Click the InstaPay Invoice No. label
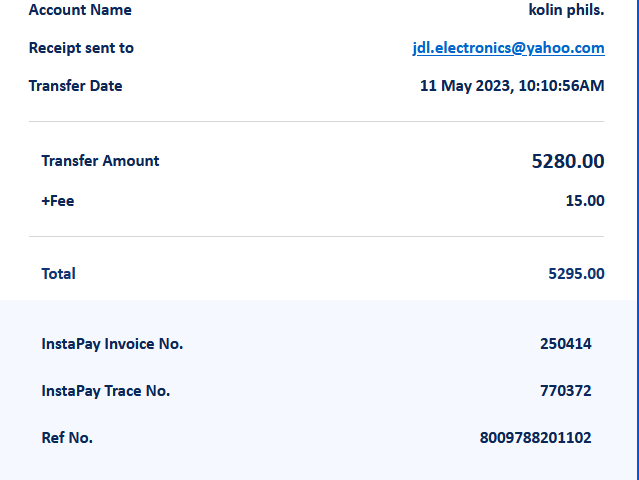 (112, 344)
